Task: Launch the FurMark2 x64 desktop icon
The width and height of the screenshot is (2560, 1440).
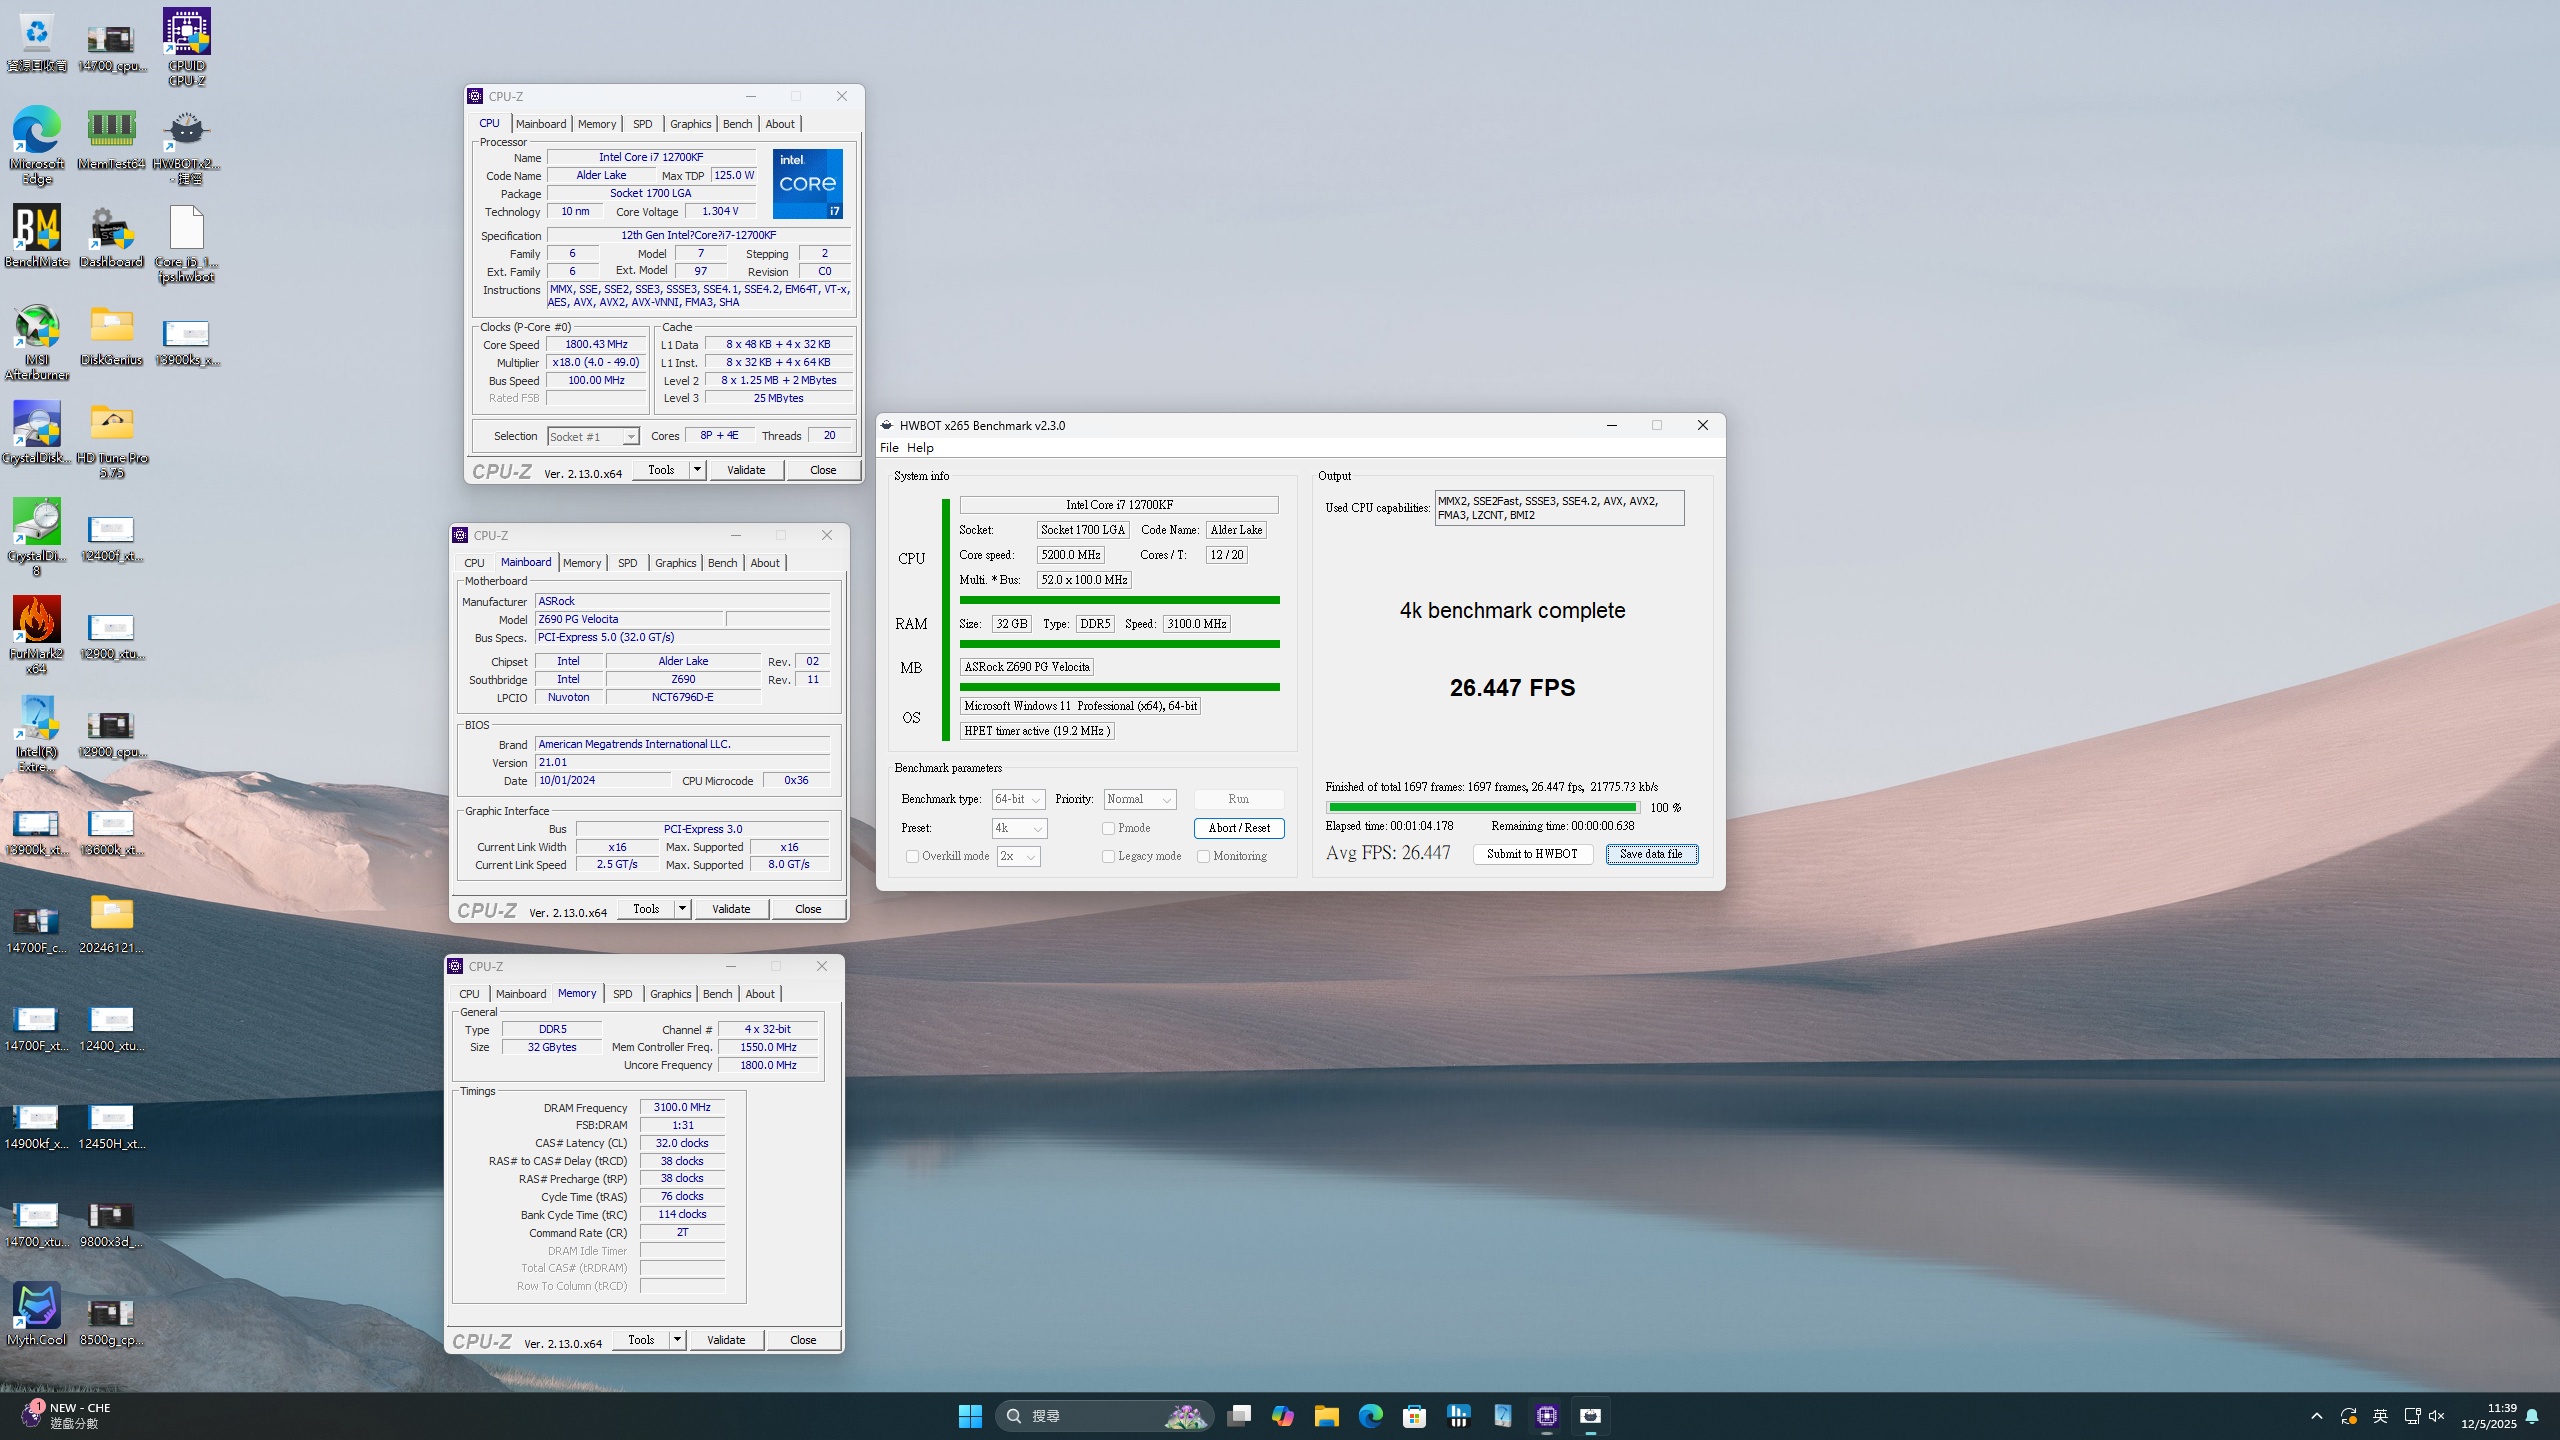Action: pos(37,635)
